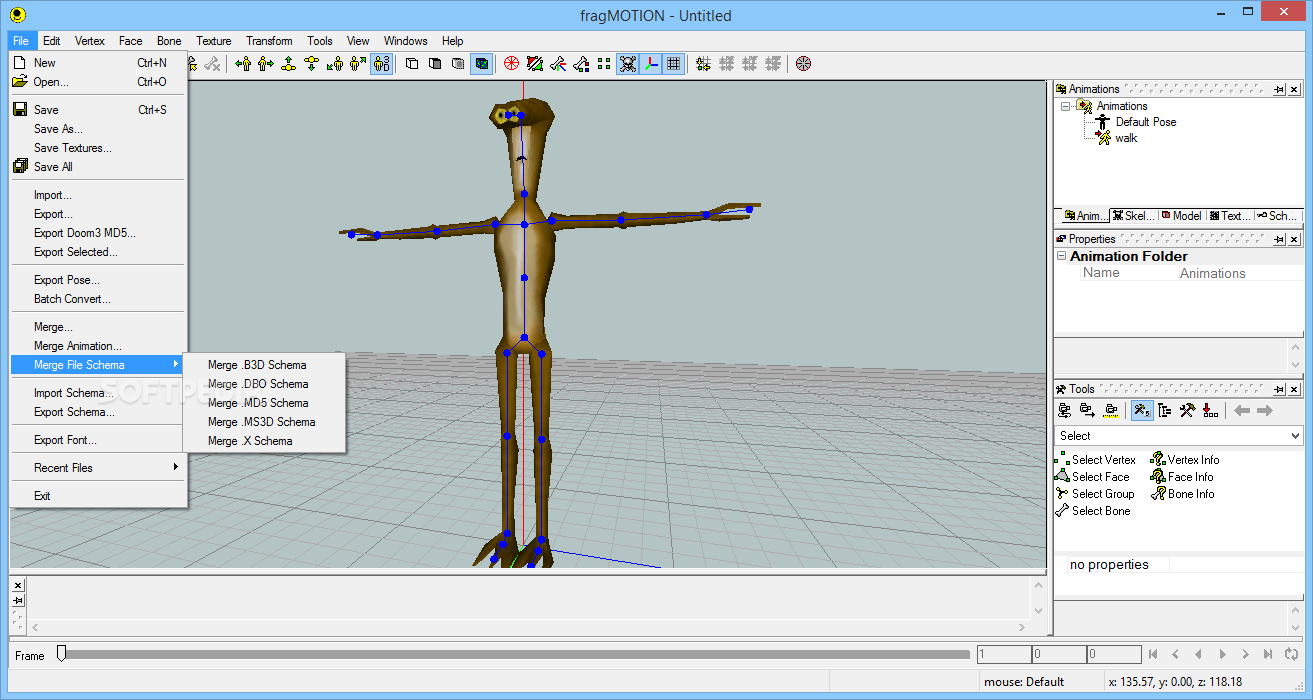Click the red arrow down icon

click(1210, 410)
